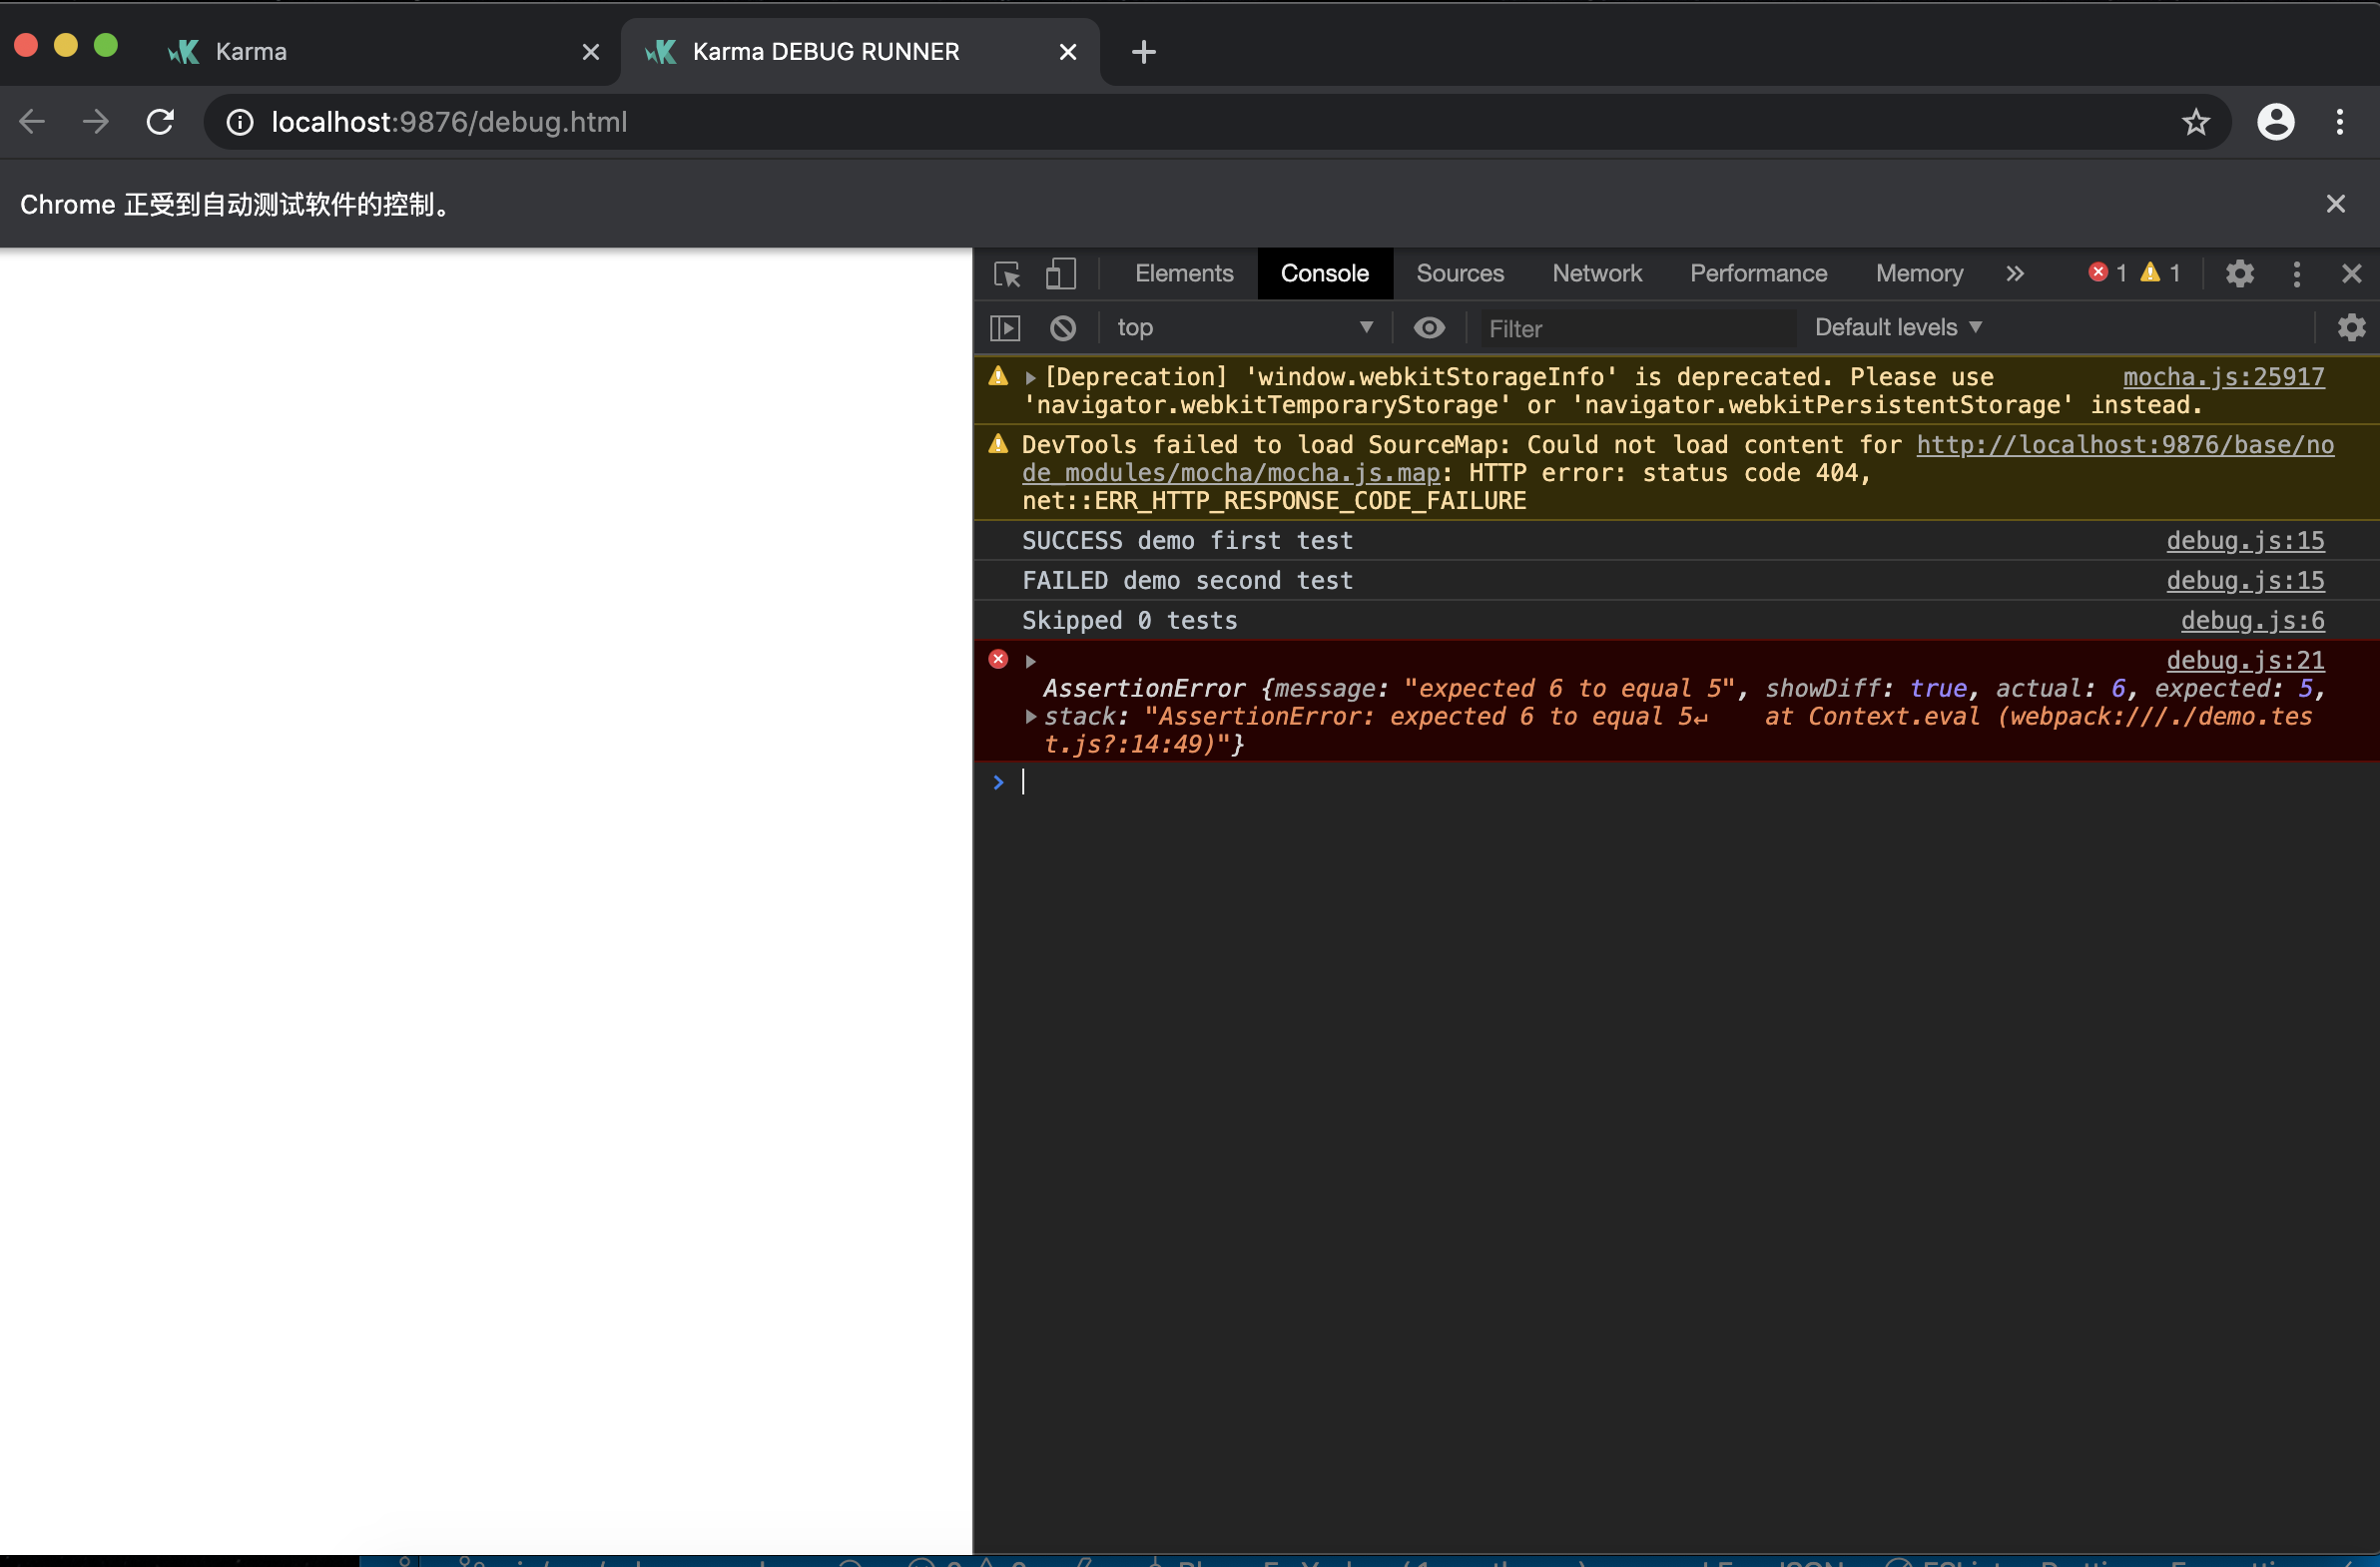The image size is (2380, 1567).
Task: Click the console prompt input line
Action: coord(1690,783)
